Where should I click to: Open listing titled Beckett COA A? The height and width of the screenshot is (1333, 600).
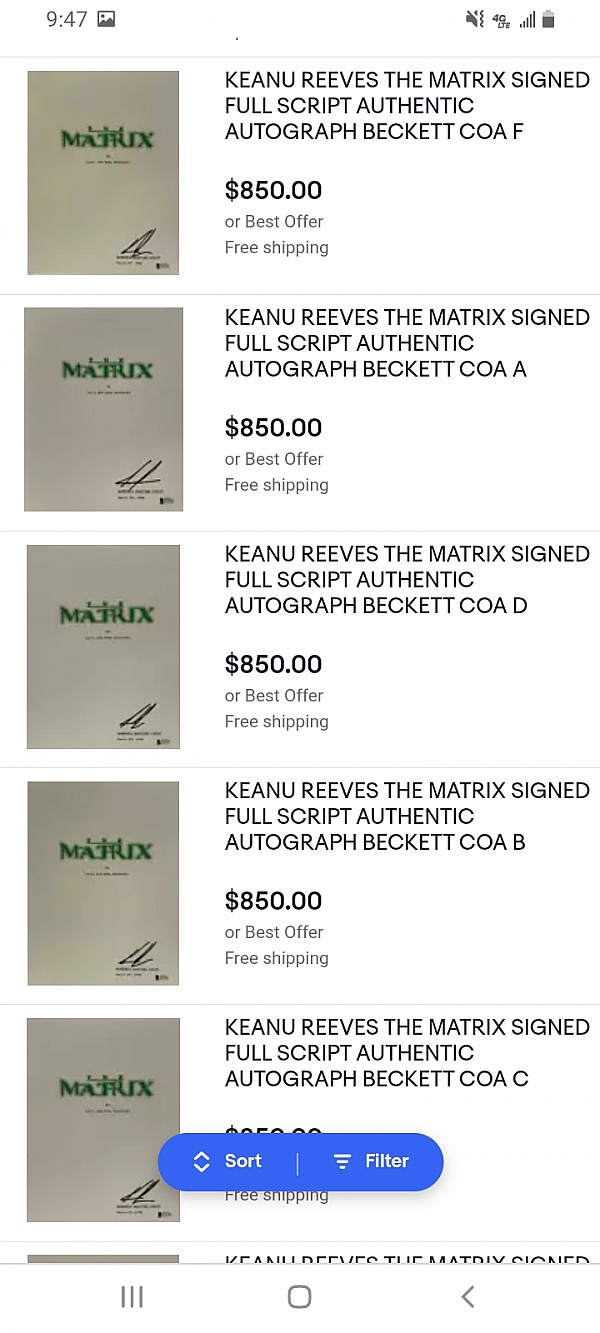406,343
